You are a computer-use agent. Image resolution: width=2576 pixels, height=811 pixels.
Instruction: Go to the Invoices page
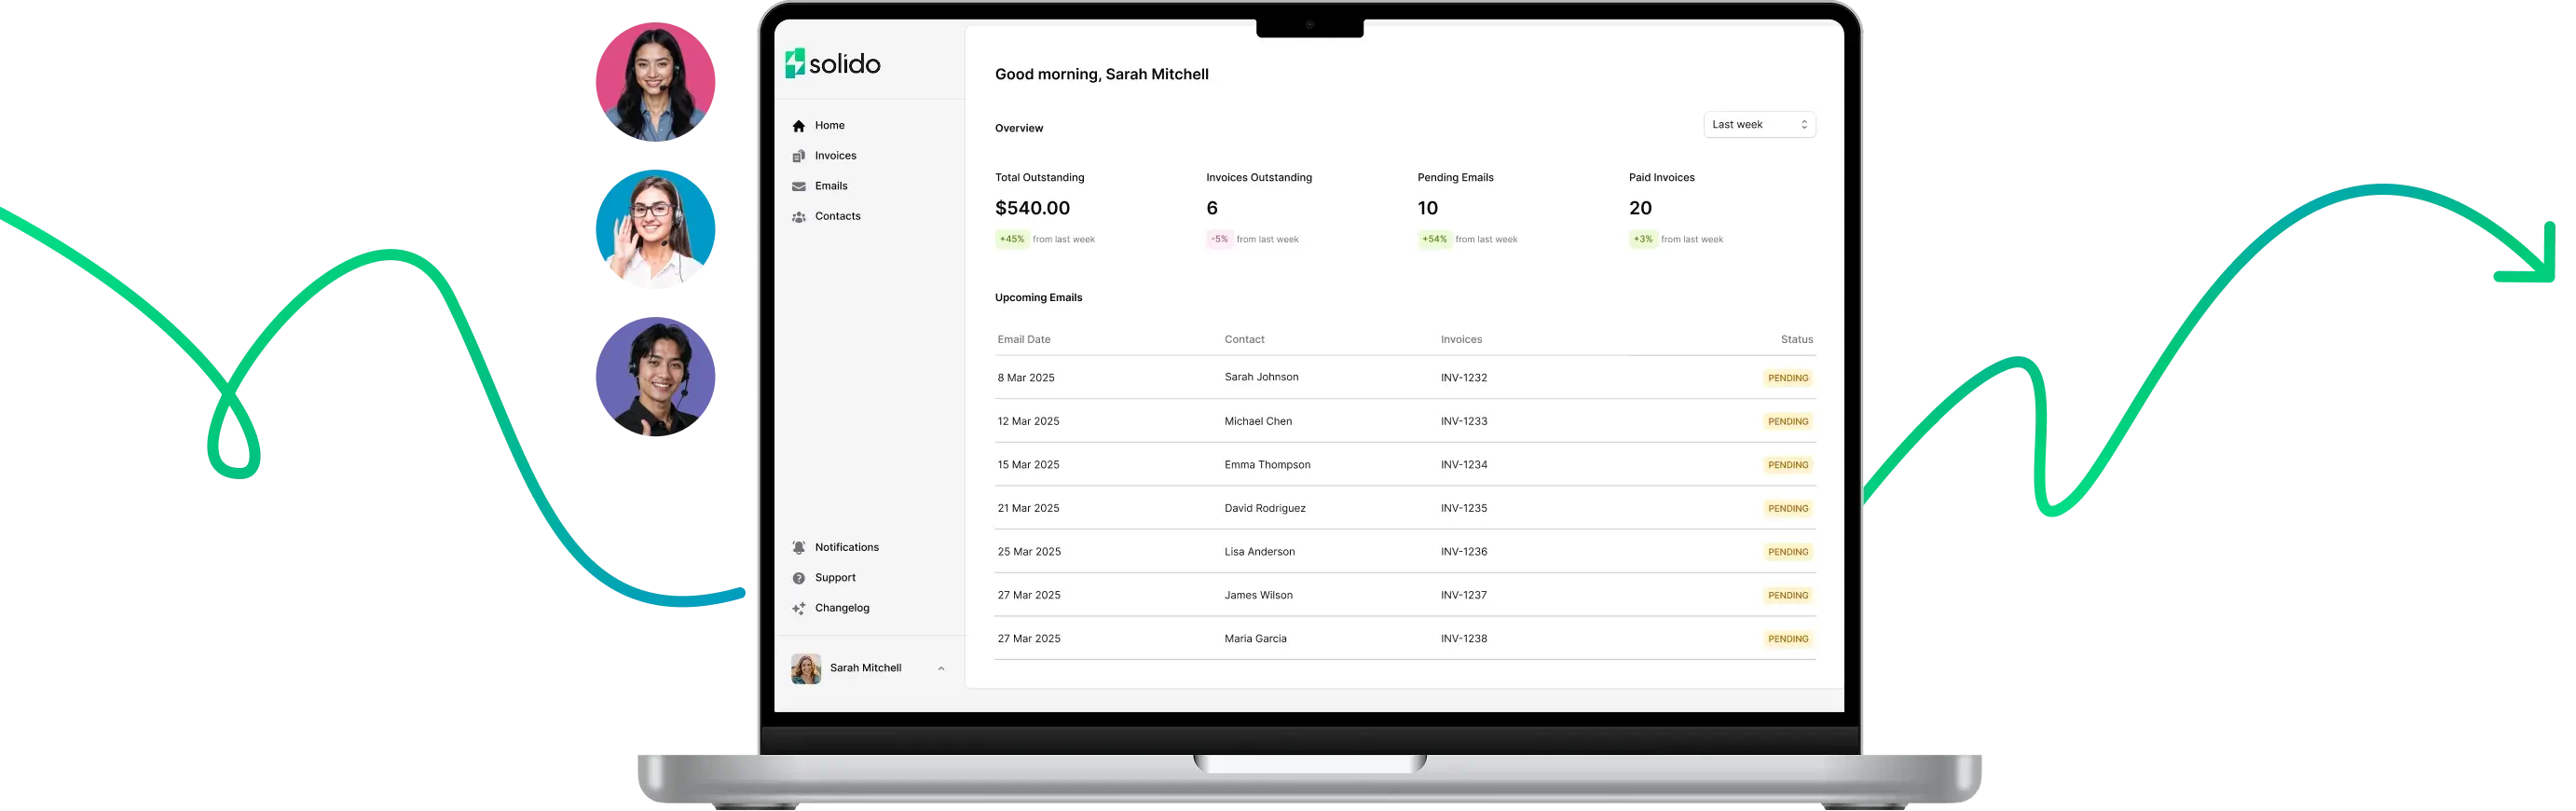coord(835,156)
